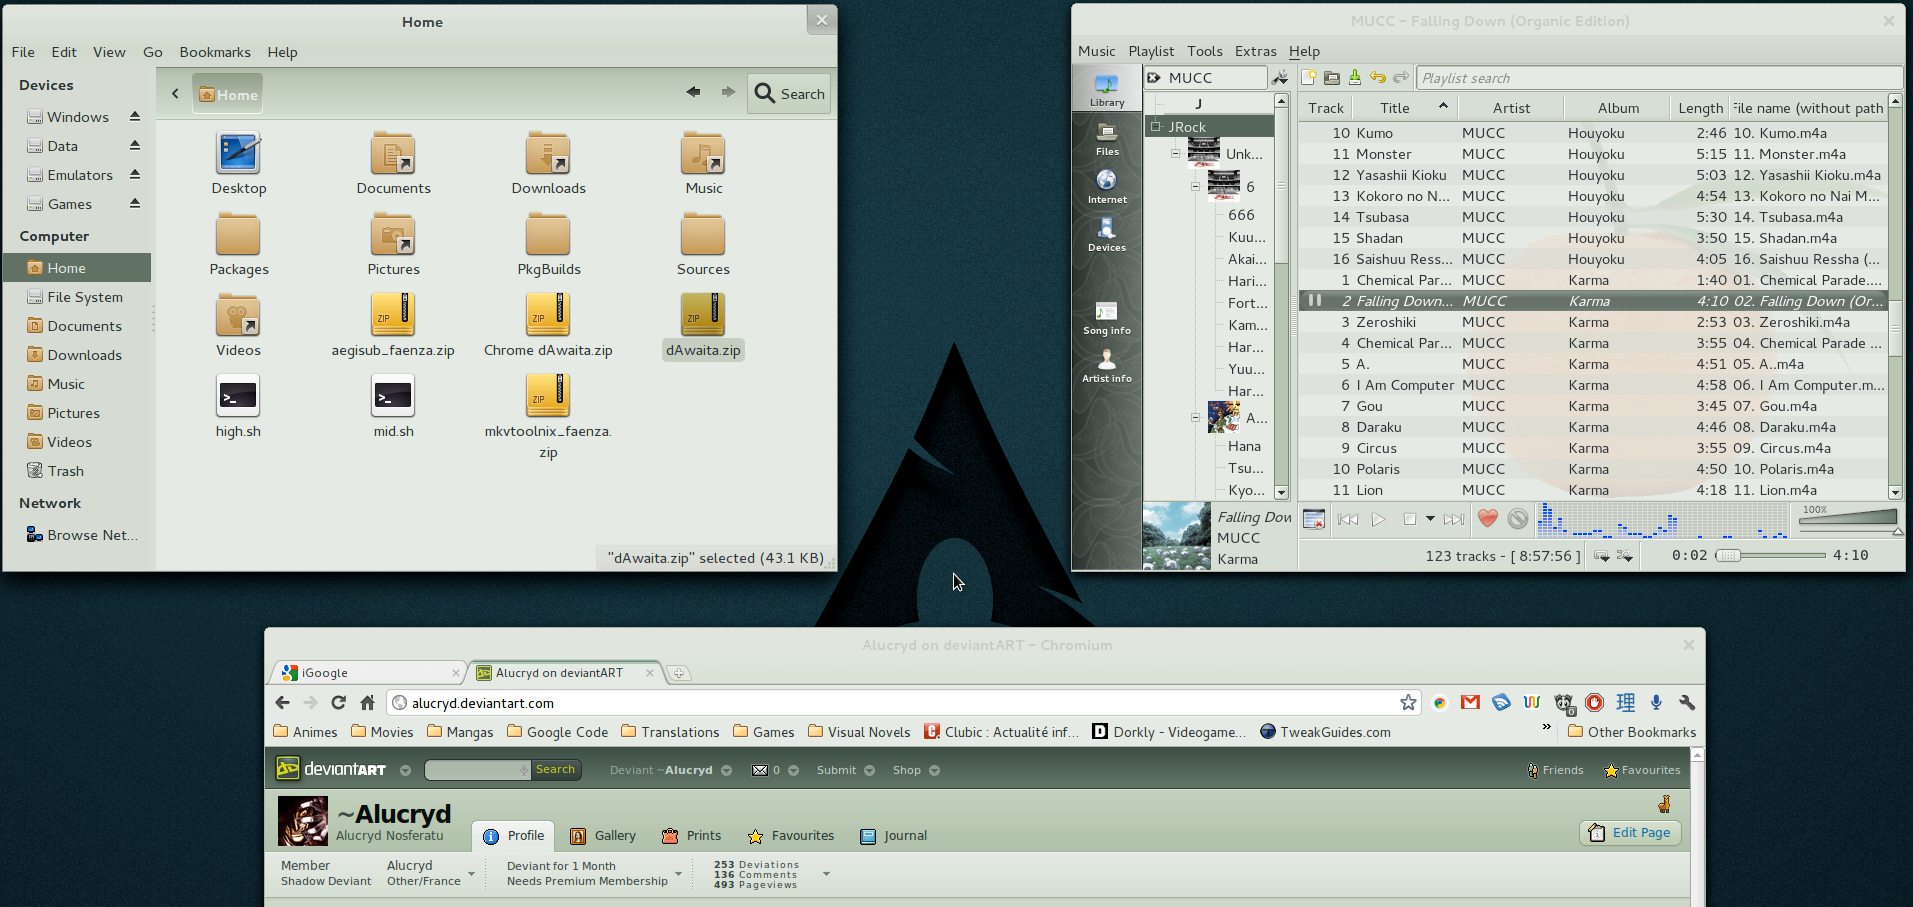
Task: Ban the current track with the circle-slash icon
Action: point(1518,518)
